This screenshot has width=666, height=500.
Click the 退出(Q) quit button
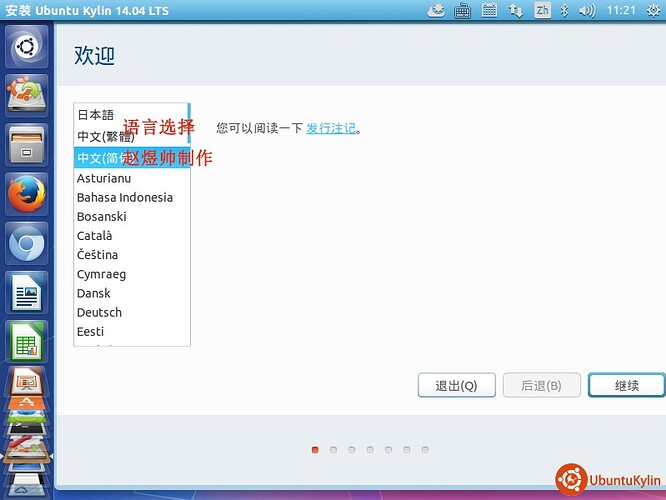(x=457, y=385)
